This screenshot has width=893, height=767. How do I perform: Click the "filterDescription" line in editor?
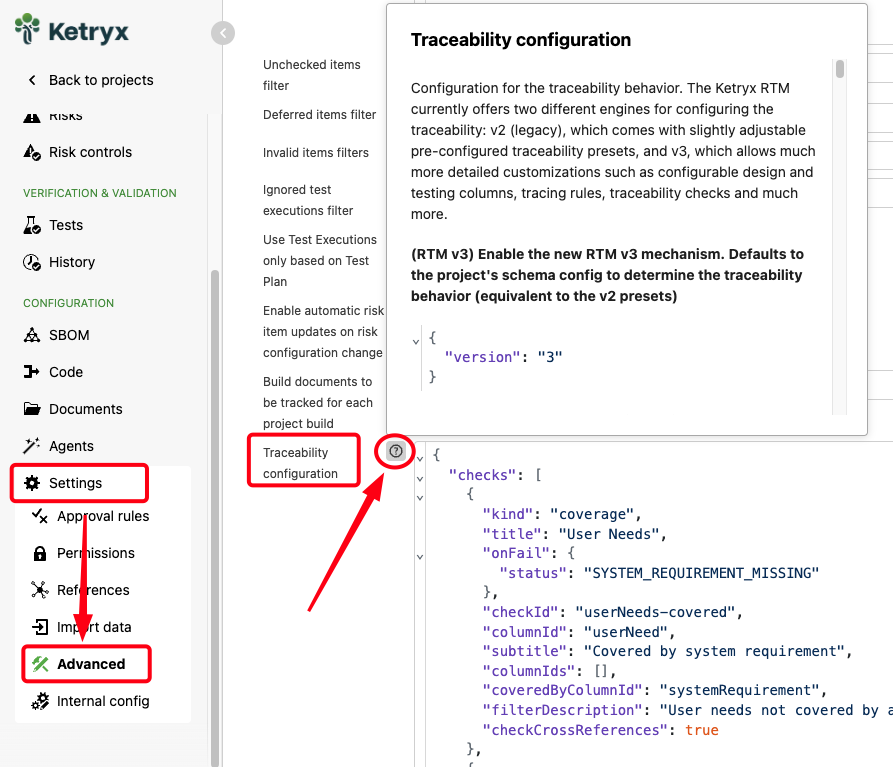pyautogui.click(x=687, y=711)
